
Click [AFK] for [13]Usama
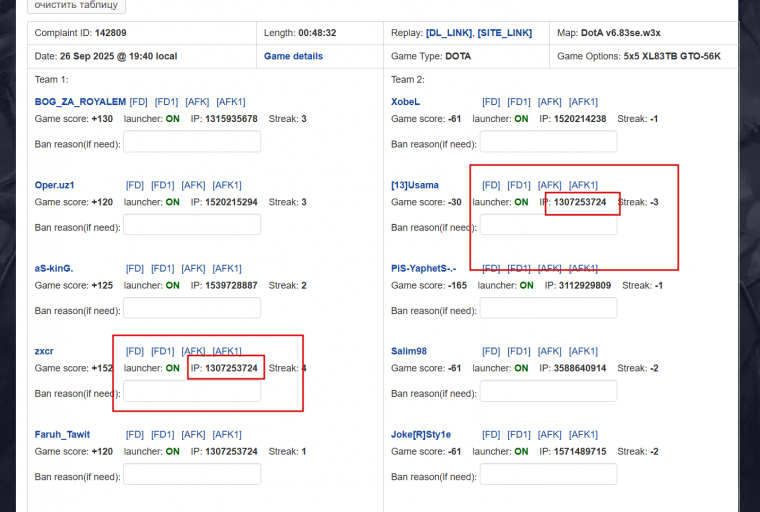click(x=550, y=185)
